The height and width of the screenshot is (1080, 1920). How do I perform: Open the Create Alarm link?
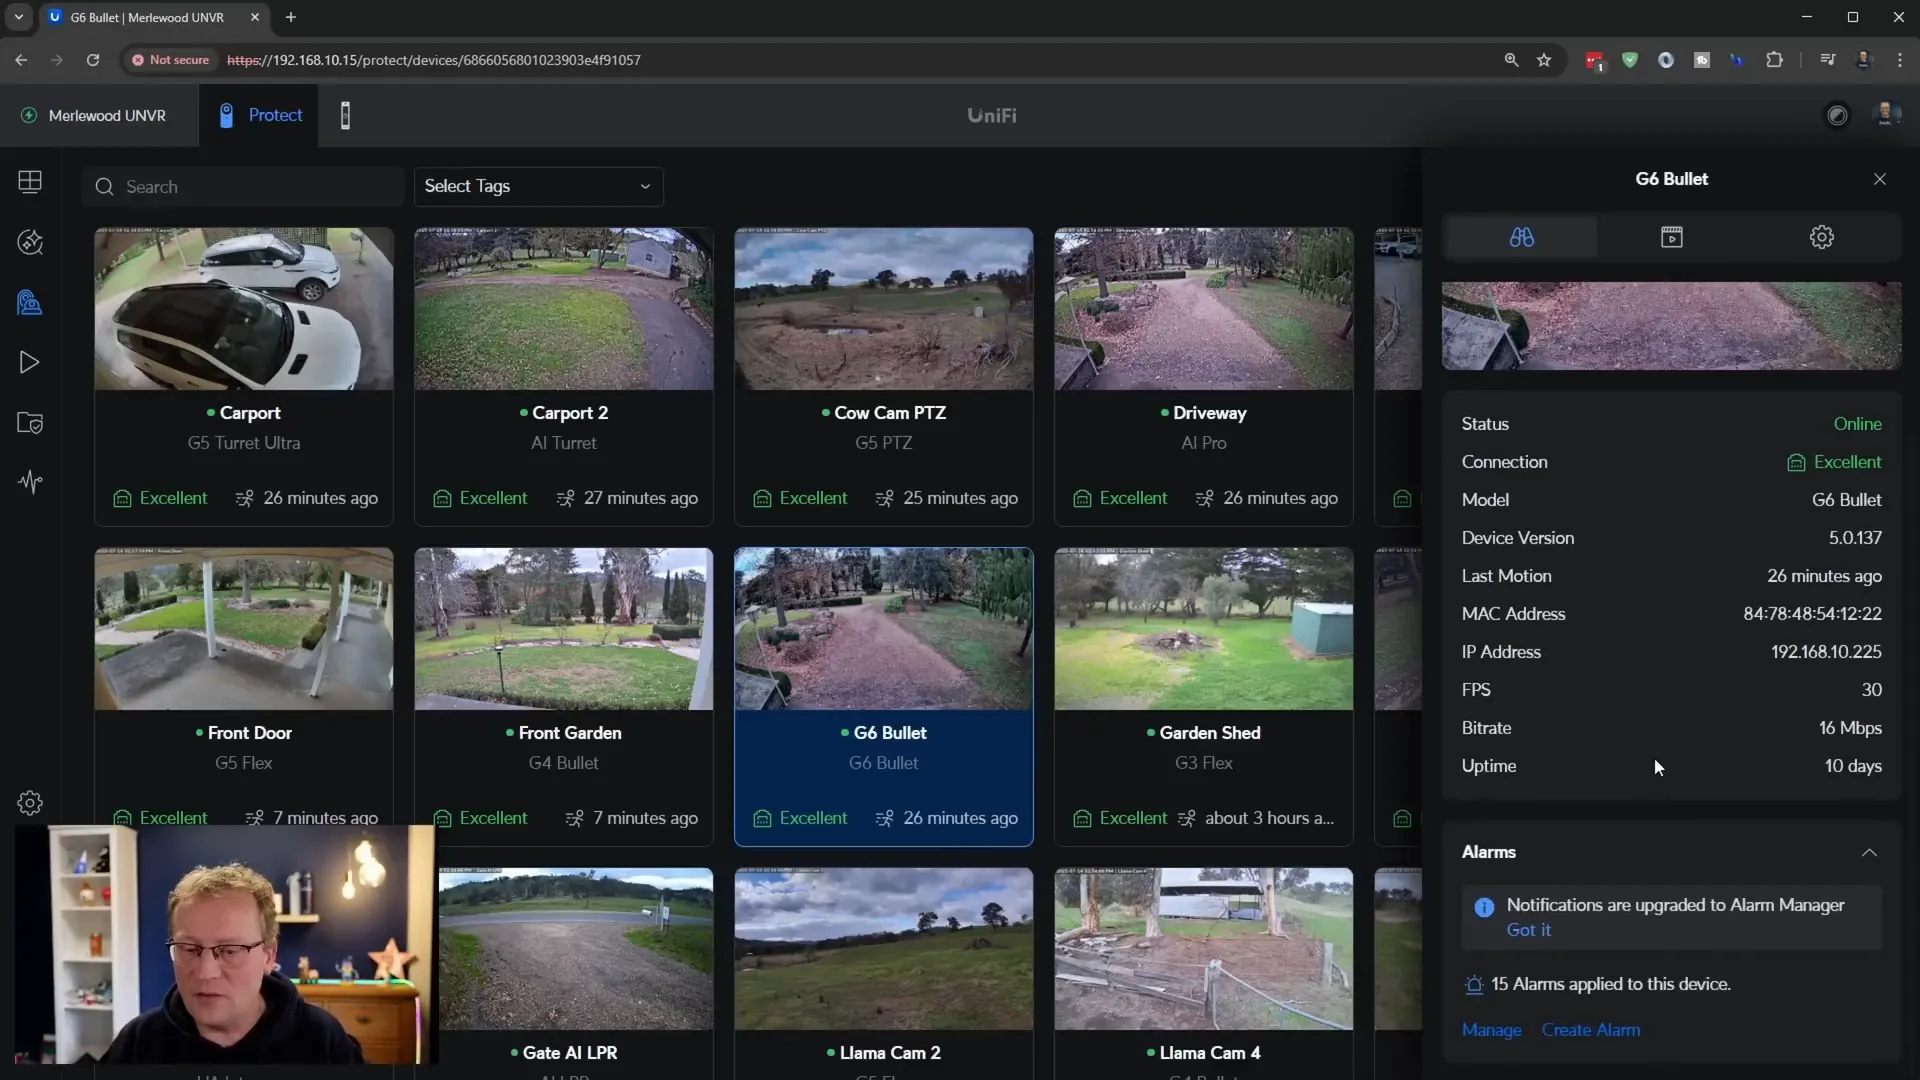click(1591, 1030)
